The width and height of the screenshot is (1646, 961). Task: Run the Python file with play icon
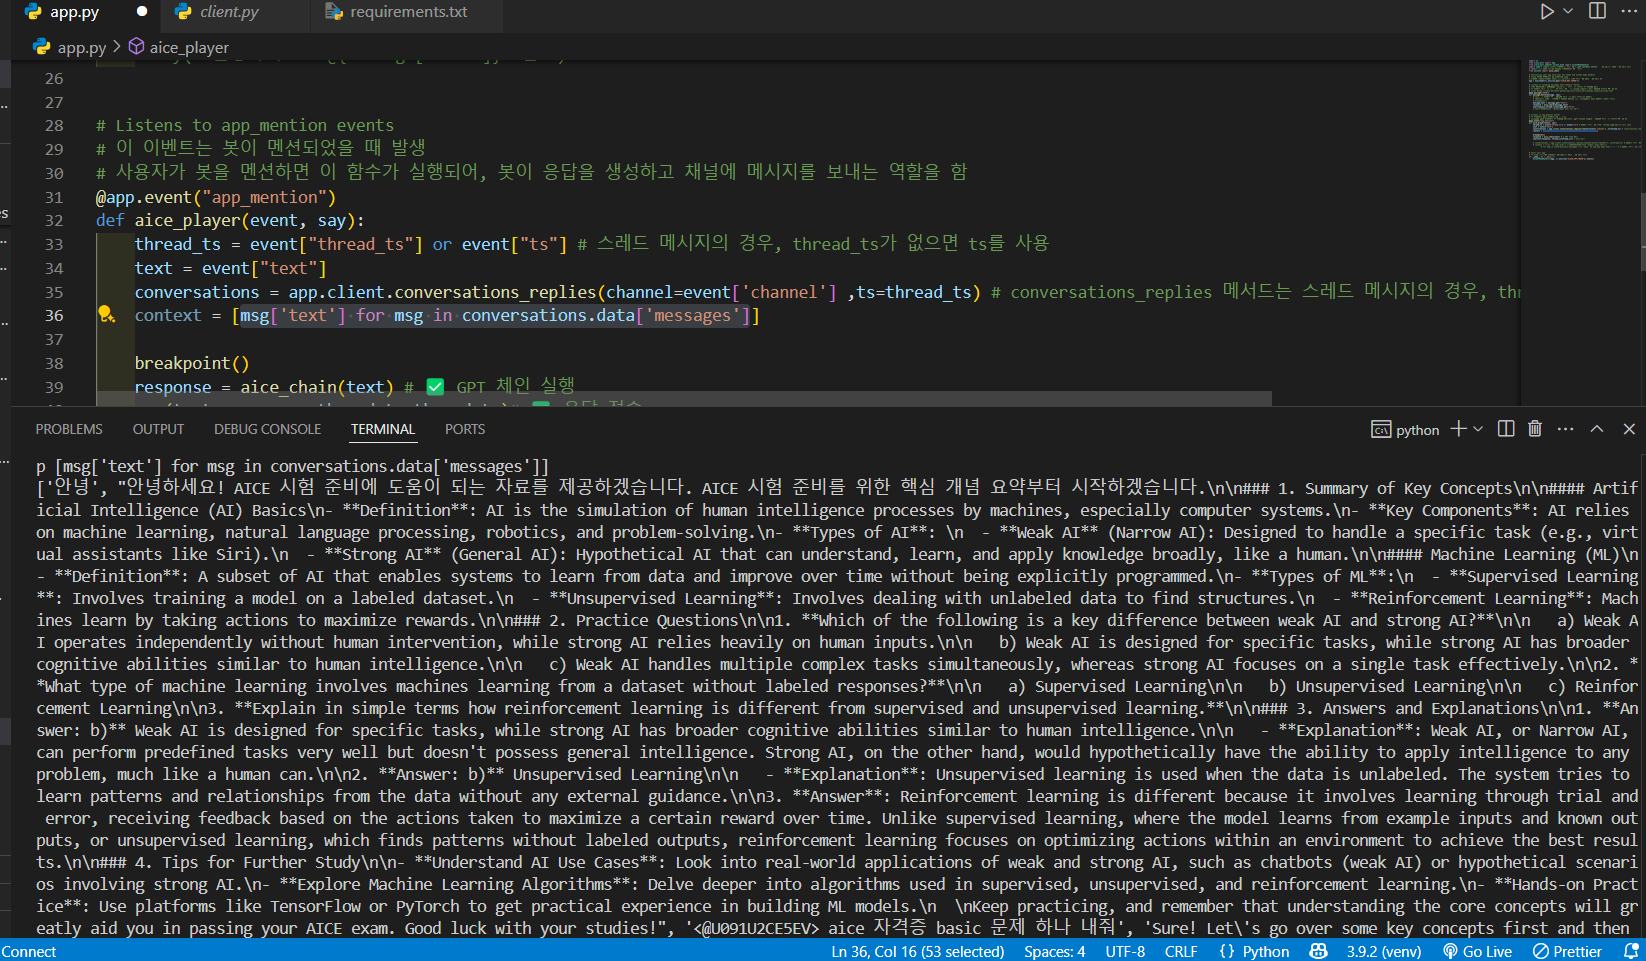tap(1546, 11)
